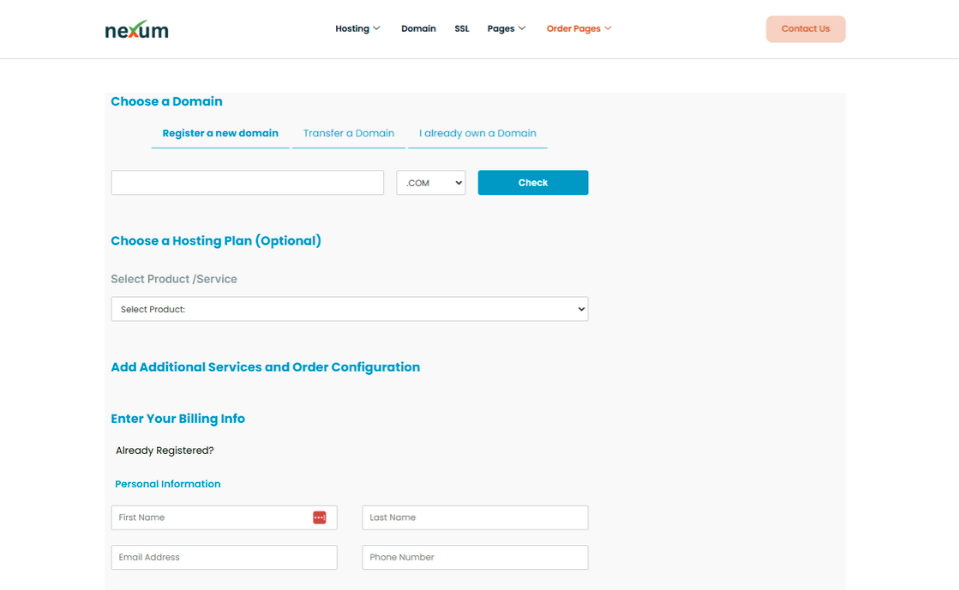959x590 pixels.
Task: Switch to Transfer a Domain tab
Action: (x=349, y=133)
